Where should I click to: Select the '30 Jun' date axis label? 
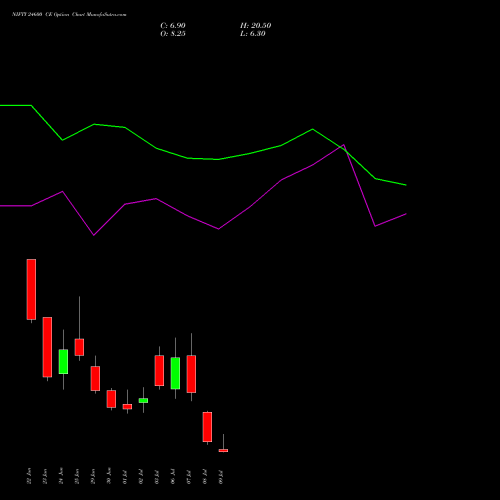109,476
